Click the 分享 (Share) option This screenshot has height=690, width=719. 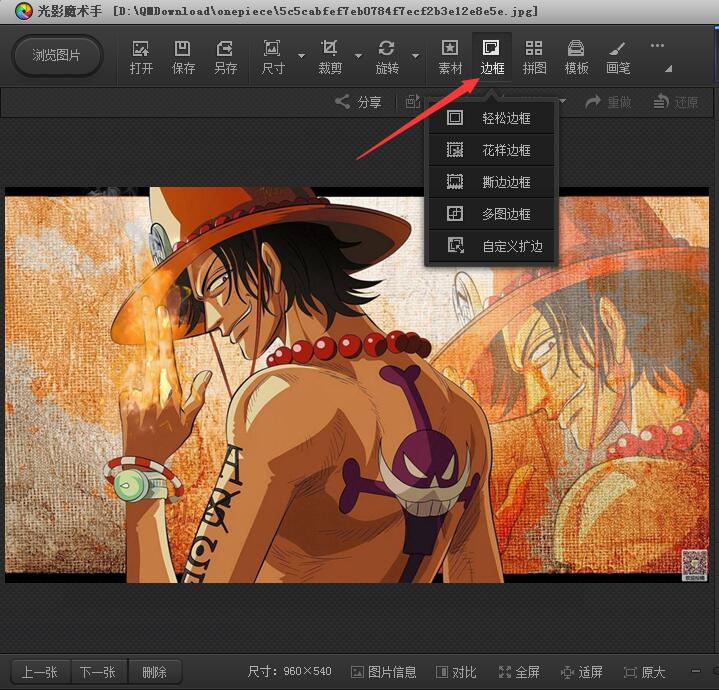coord(358,102)
